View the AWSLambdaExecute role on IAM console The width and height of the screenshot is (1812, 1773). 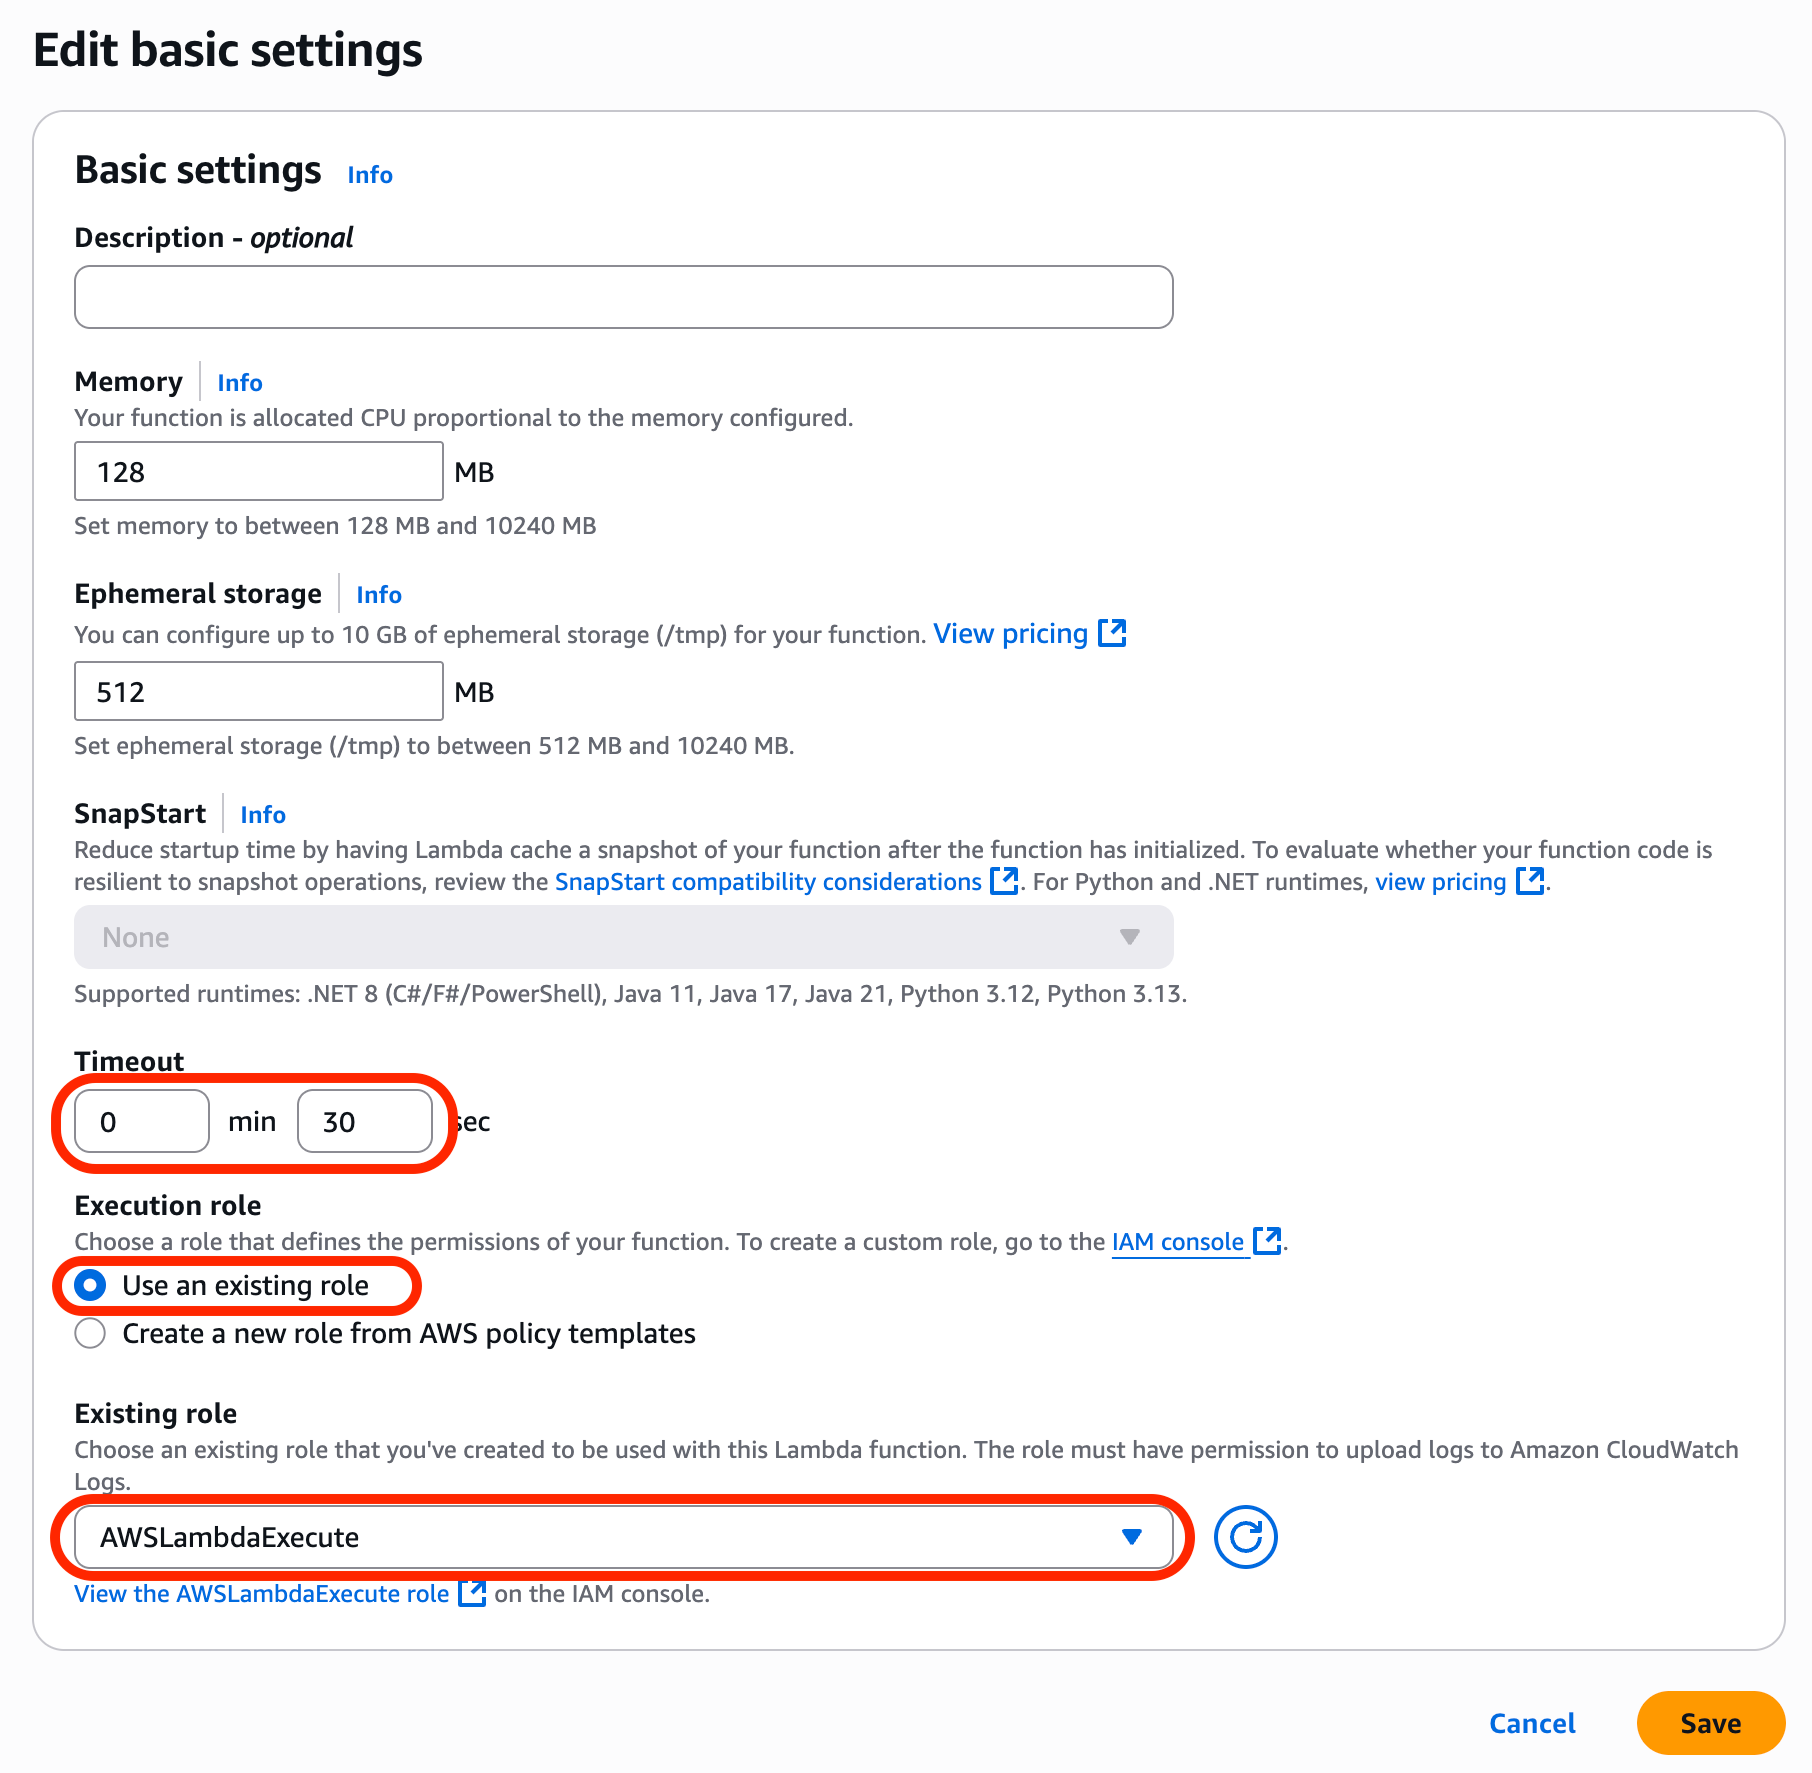[x=263, y=1593]
